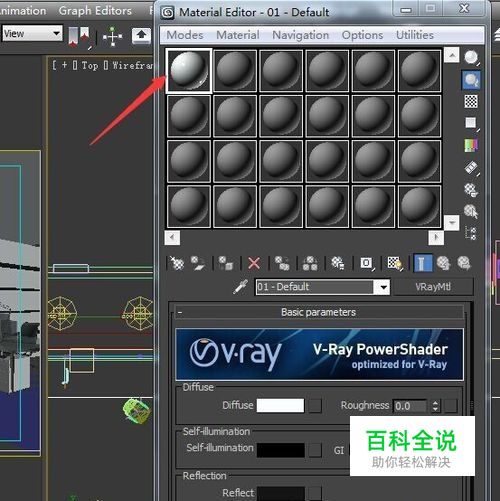Toggle Show End Result button
The image size is (500, 501).
point(422,263)
